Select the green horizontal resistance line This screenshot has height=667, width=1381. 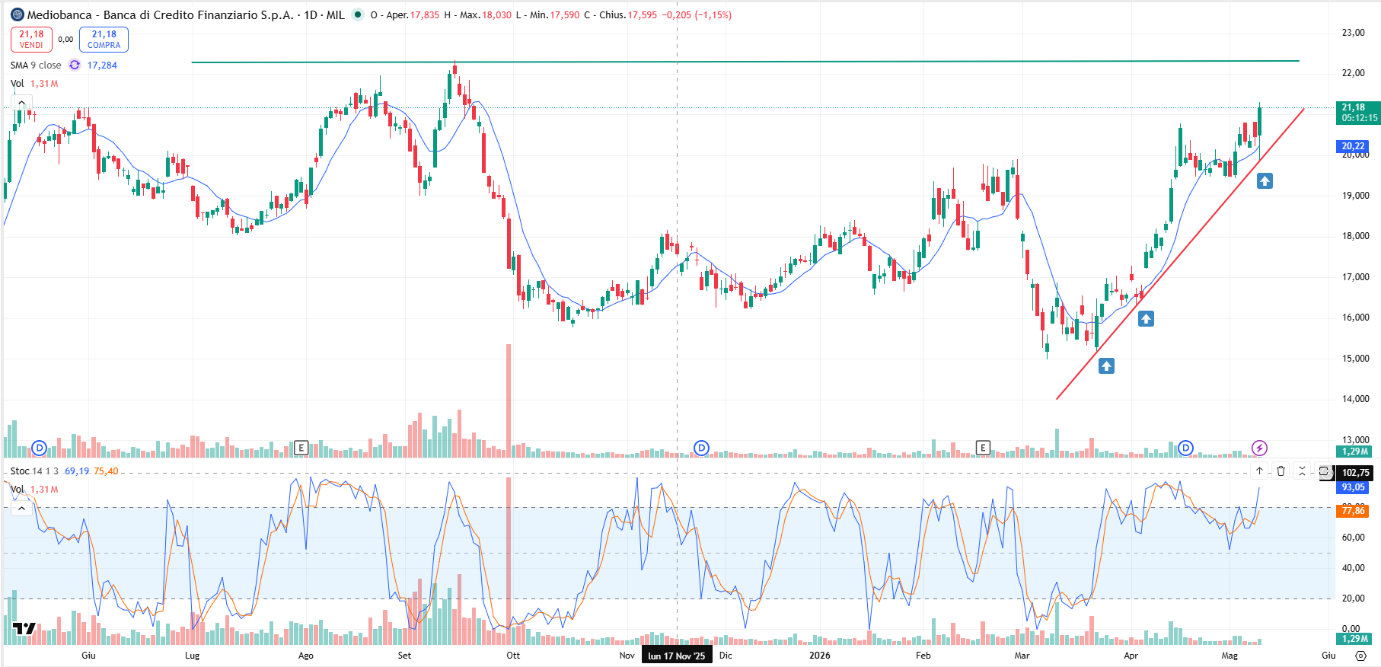pos(745,62)
